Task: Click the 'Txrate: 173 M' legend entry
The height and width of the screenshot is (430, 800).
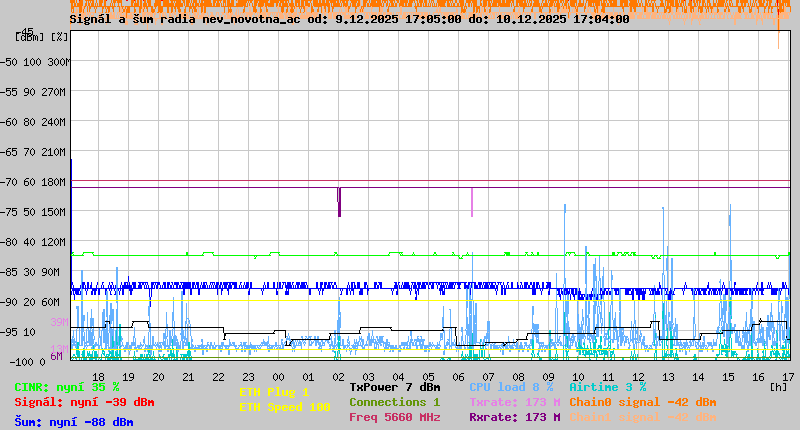Action: [x=515, y=402]
